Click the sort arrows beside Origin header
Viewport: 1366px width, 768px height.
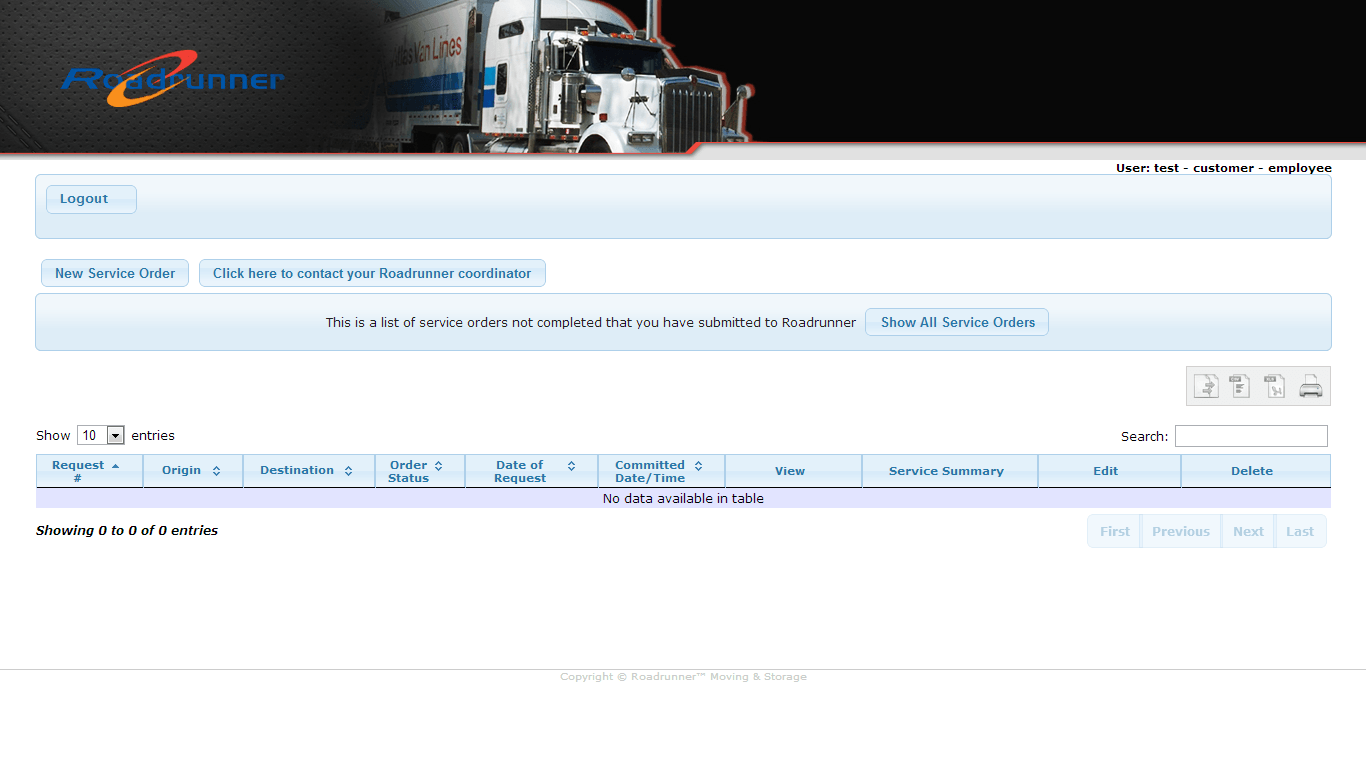pyautogui.click(x=216, y=471)
